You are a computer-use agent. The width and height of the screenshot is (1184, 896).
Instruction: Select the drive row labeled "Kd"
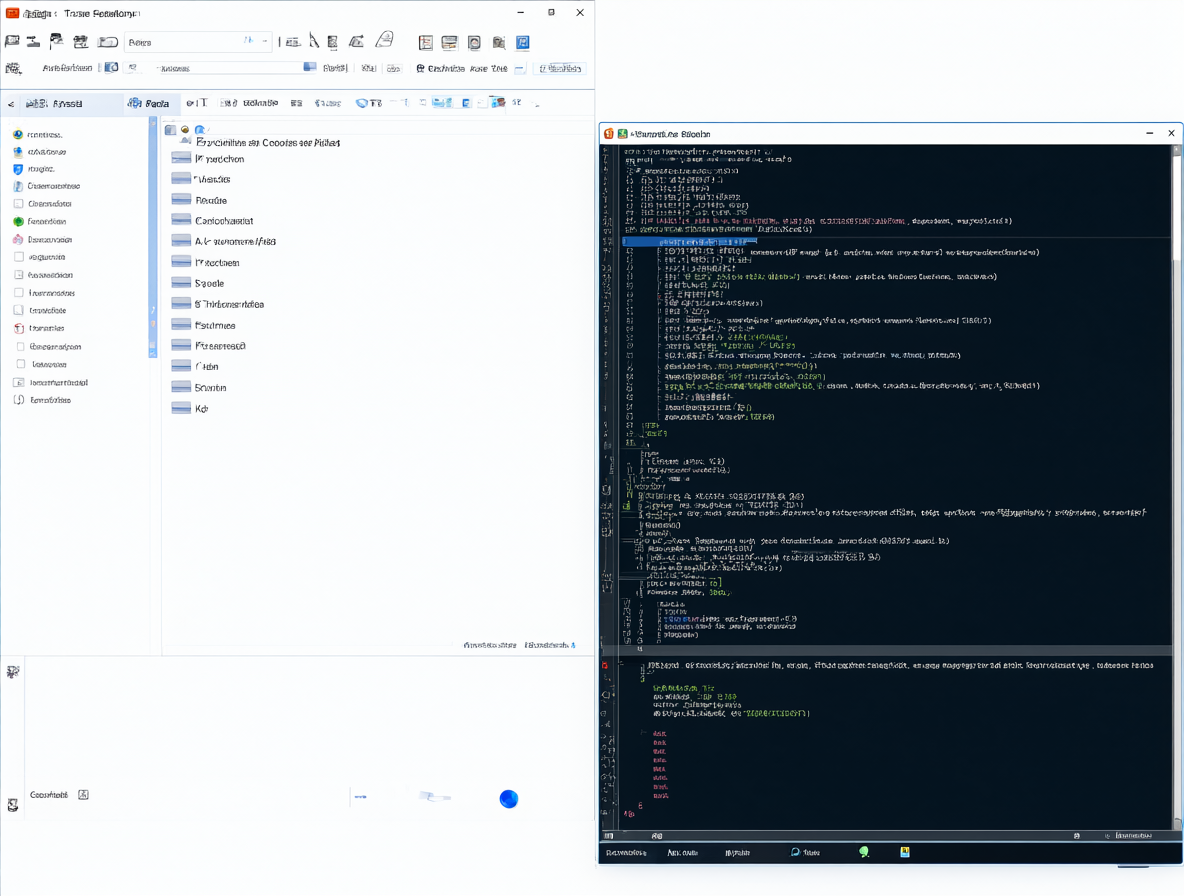pyautogui.click(x=190, y=408)
